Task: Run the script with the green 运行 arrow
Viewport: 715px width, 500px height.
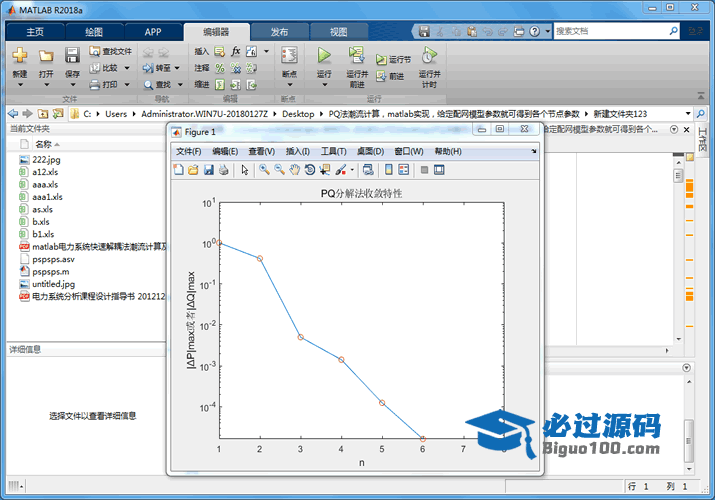Action: [324, 56]
